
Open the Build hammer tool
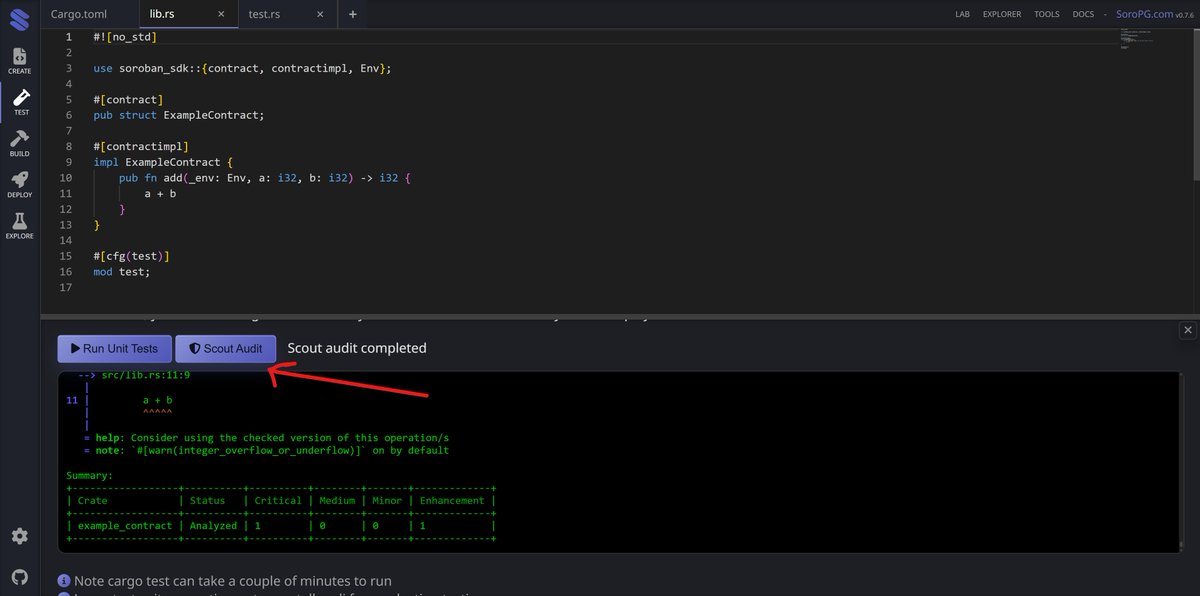pos(19,142)
